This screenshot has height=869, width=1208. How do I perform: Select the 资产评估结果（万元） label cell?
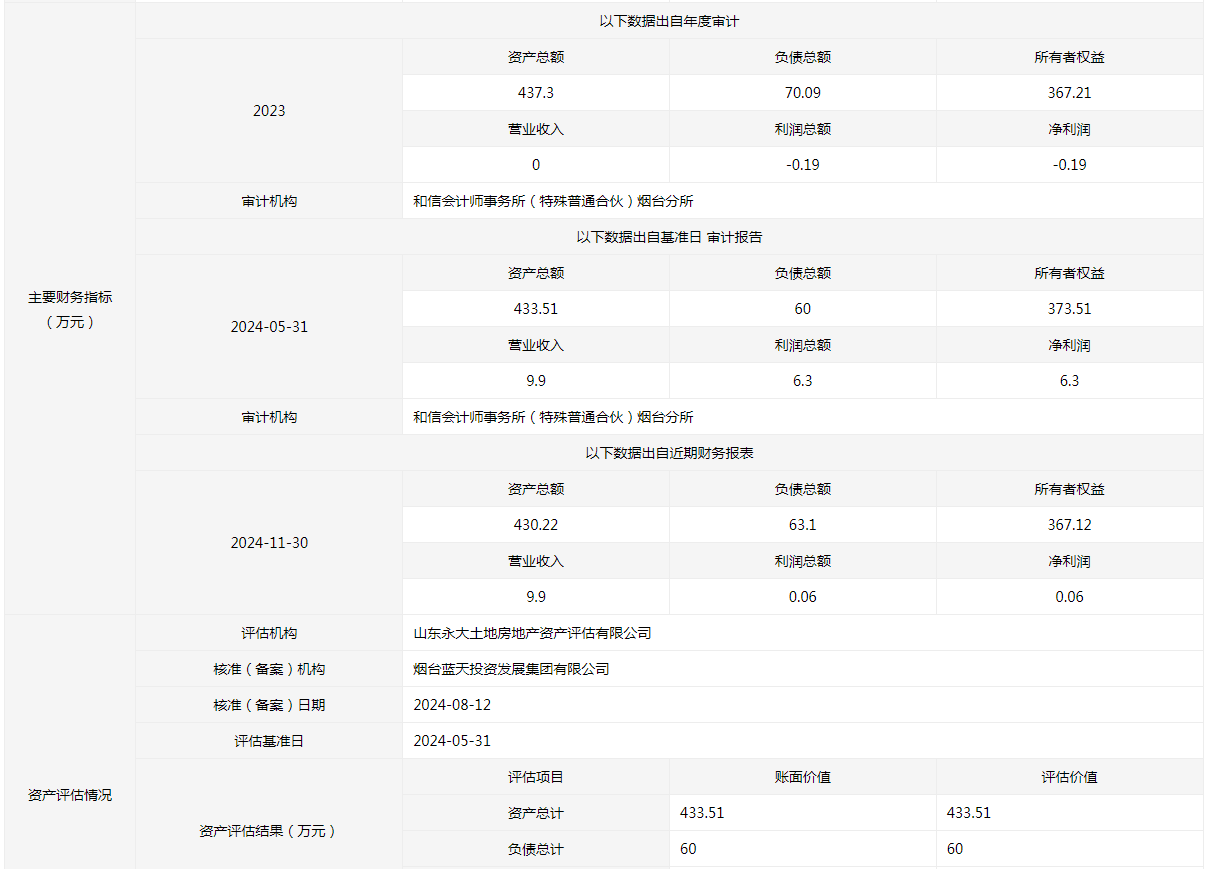pos(269,831)
